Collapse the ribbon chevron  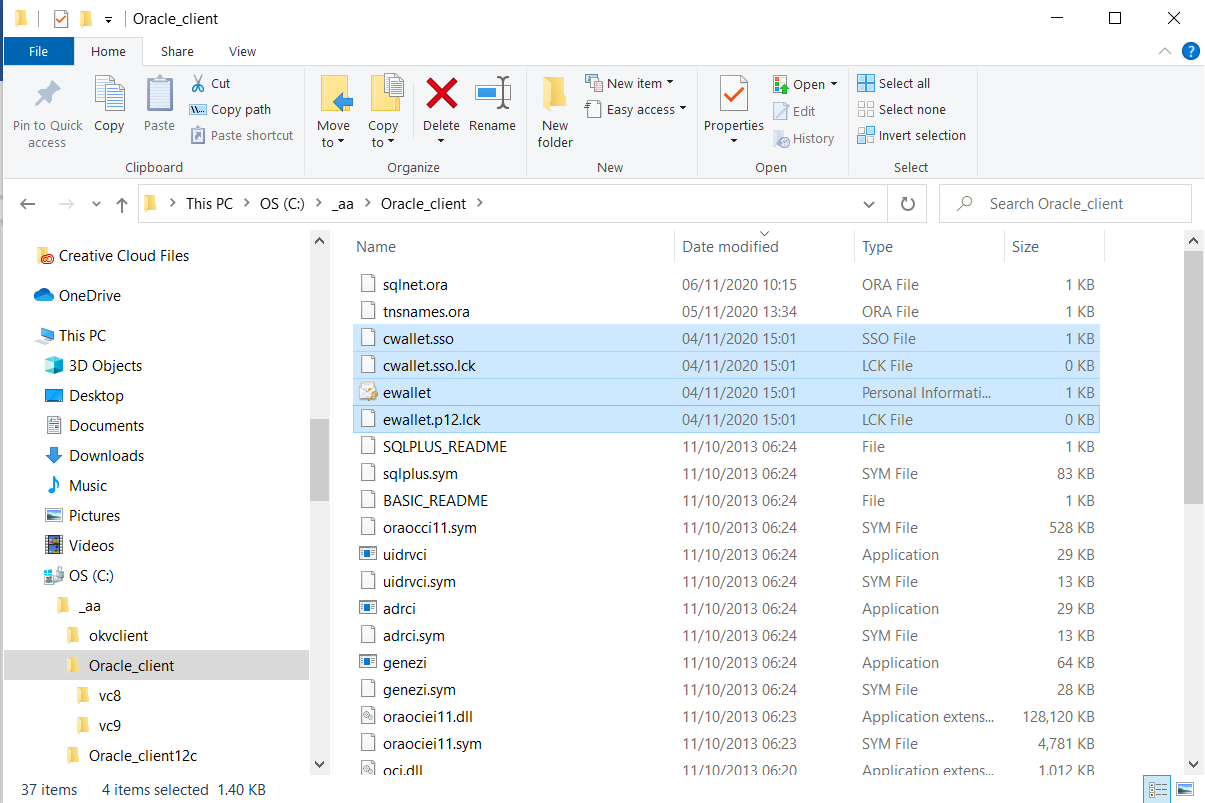click(1164, 51)
